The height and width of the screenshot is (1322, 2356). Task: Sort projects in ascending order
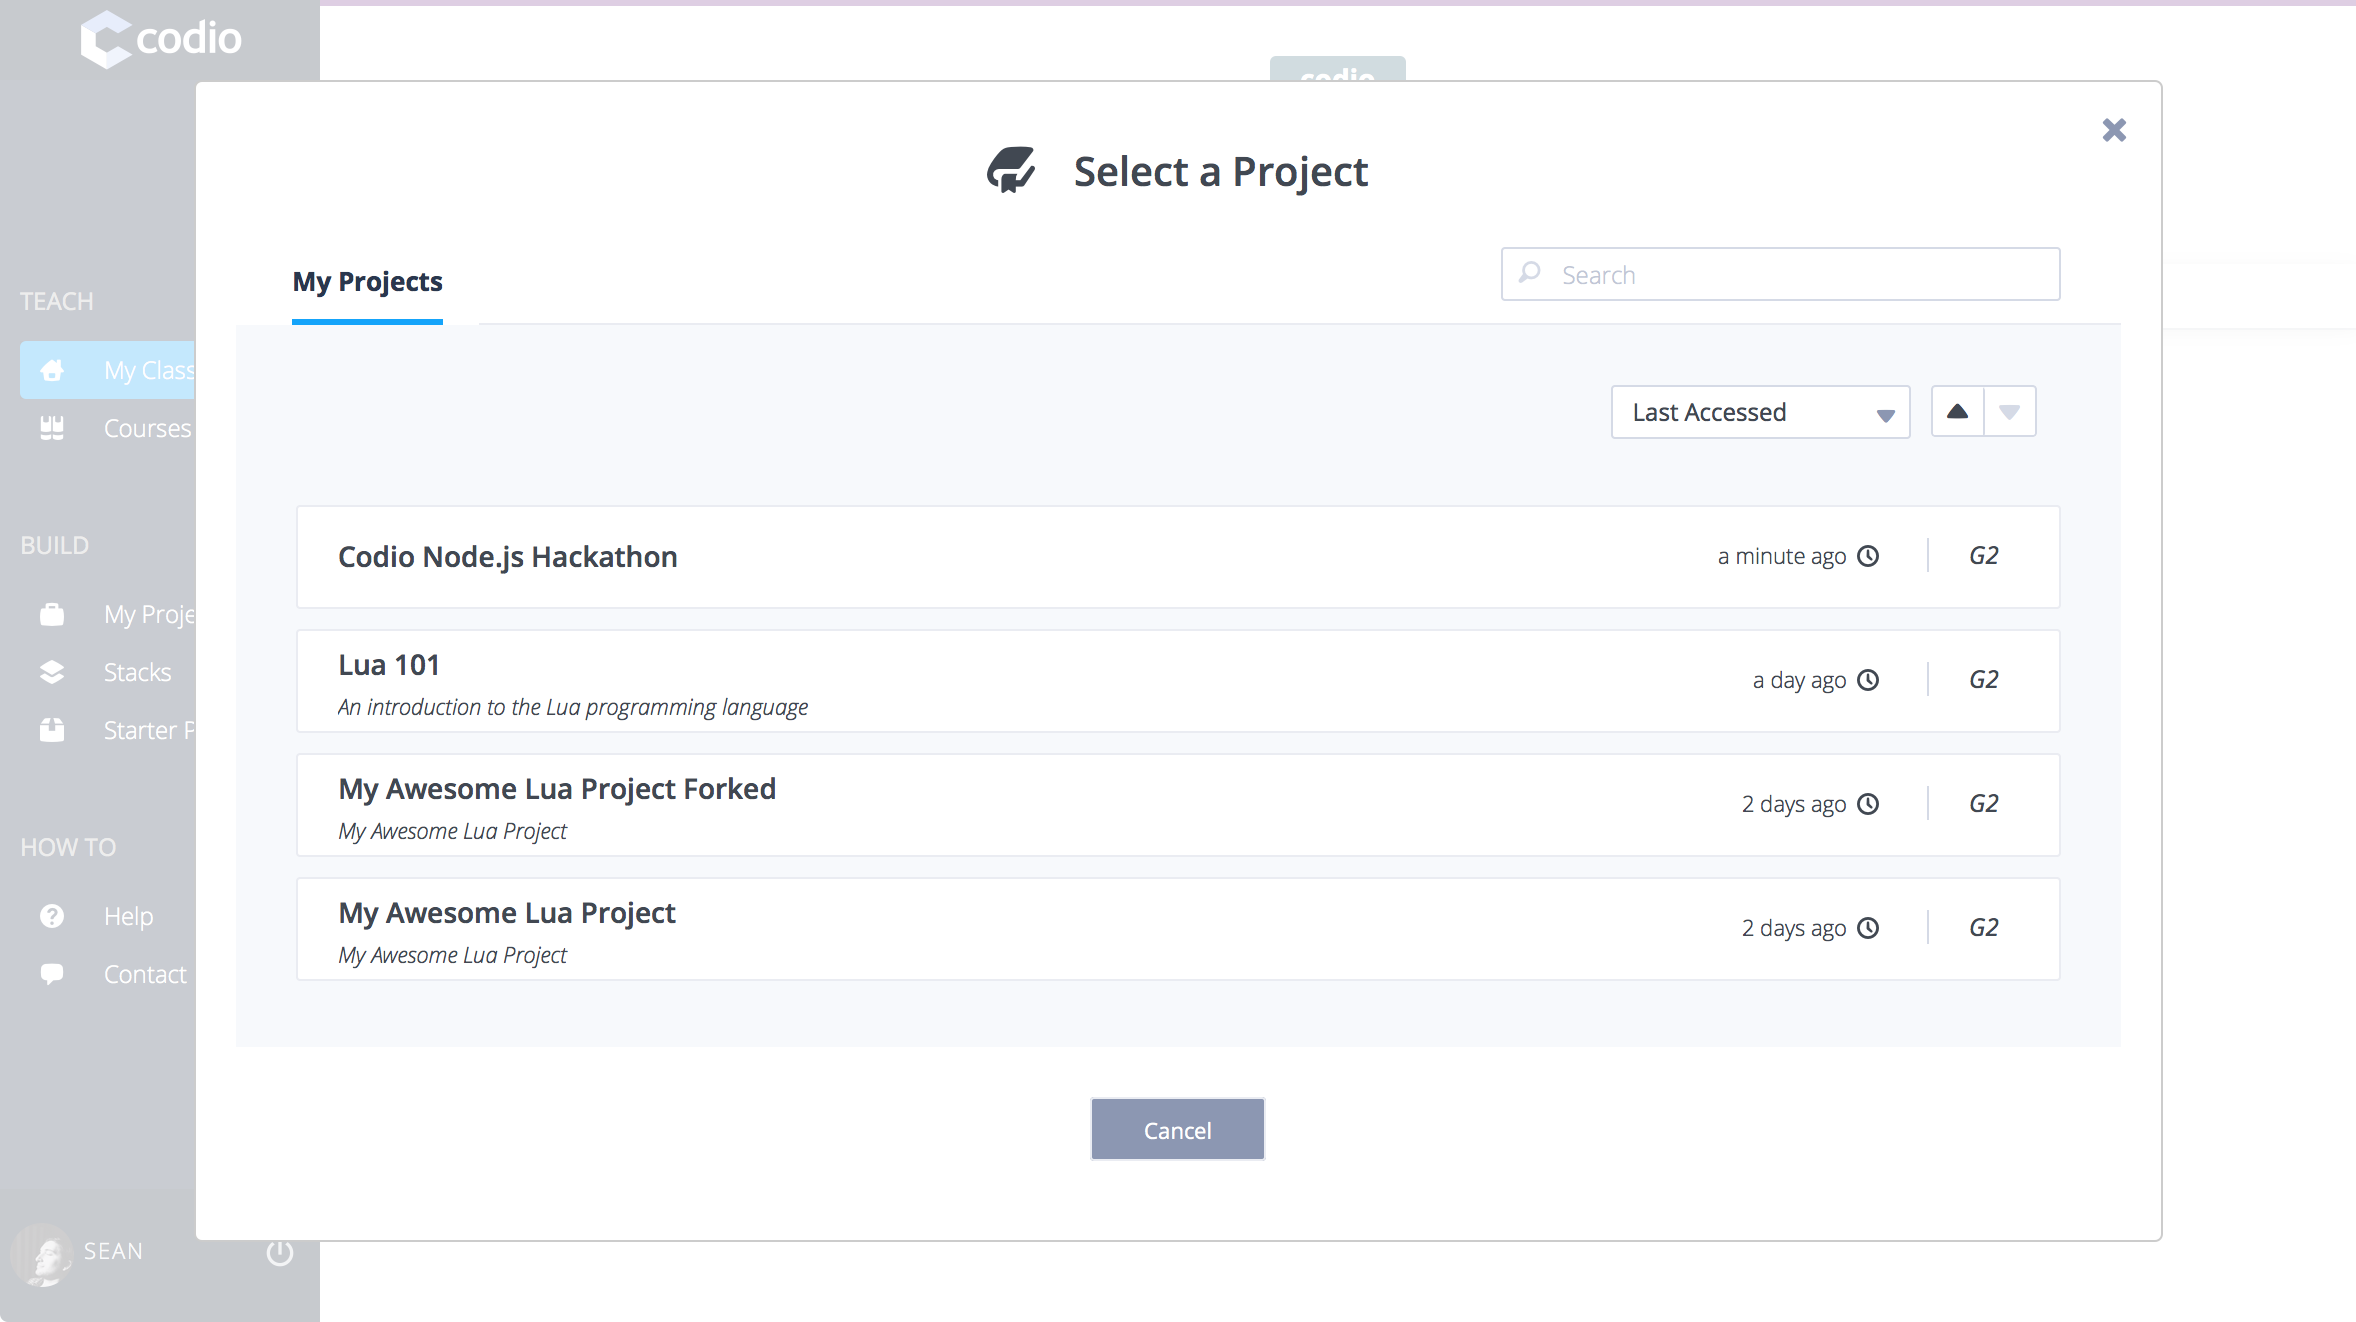point(1957,412)
